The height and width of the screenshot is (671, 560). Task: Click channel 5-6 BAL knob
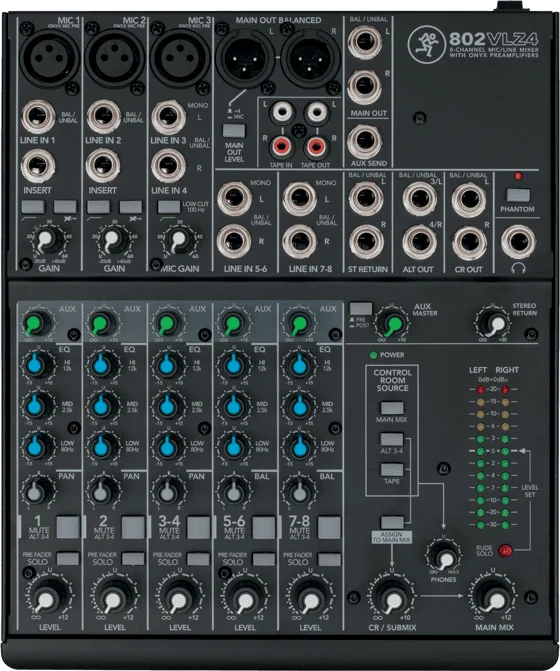[233, 491]
